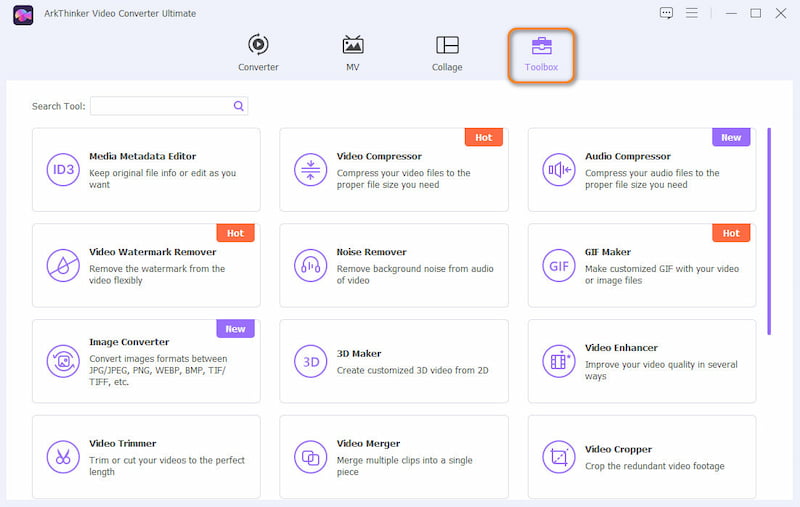
Task: Open Noise Remover title text
Action: pyautogui.click(x=371, y=252)
